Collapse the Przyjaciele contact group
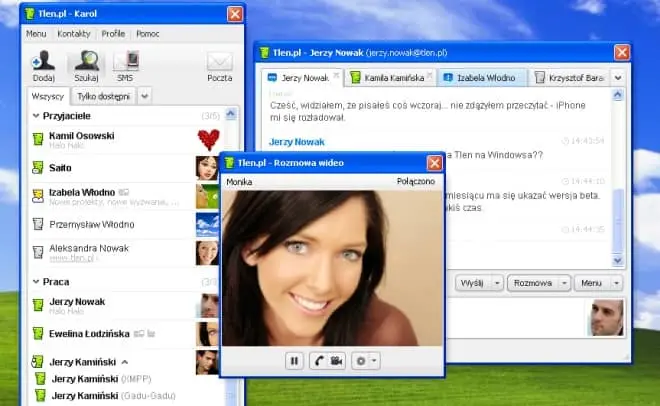660x406 pixels. (x=36, y=115)
